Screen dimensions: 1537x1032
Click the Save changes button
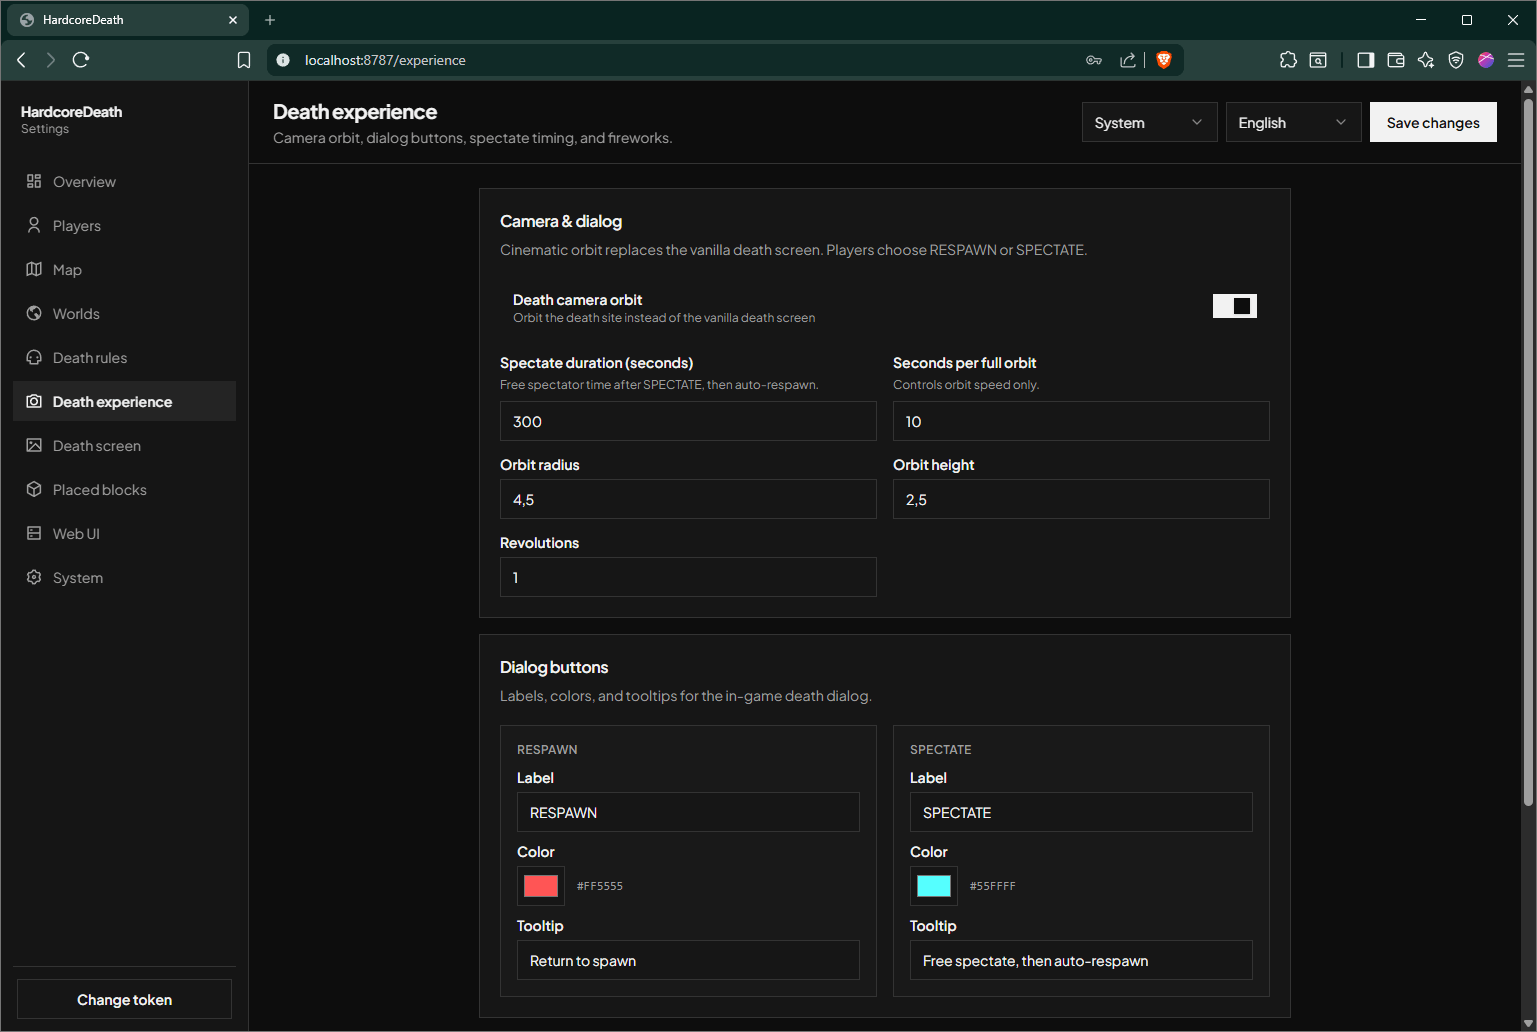(1433, 122)
